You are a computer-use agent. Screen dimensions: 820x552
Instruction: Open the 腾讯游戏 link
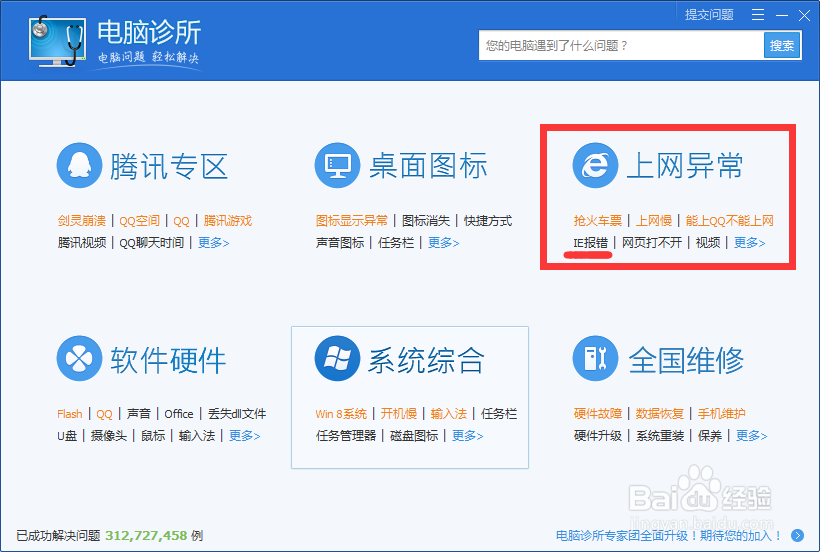(x=227, y=221)
